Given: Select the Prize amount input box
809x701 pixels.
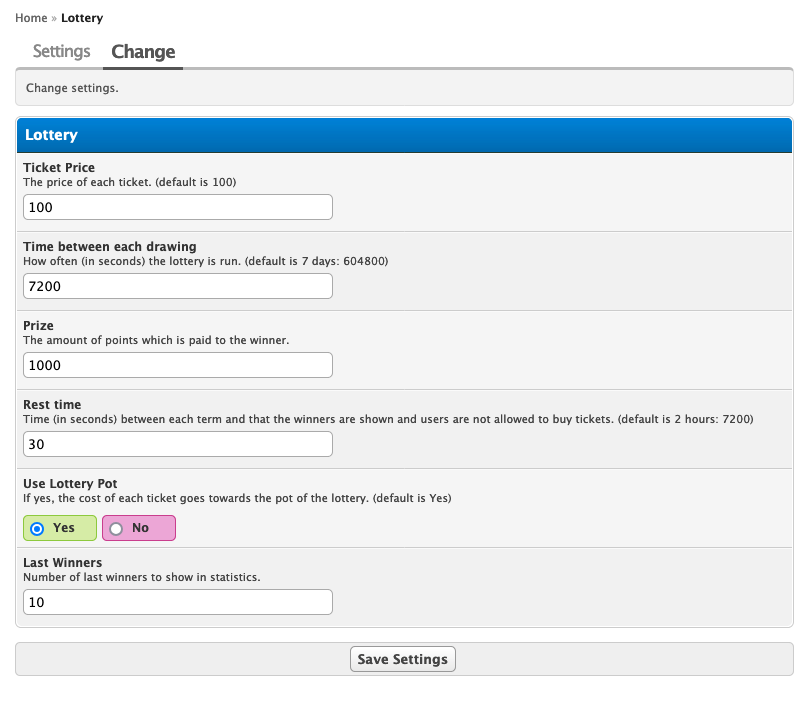Looking at the screenshot, I should click(178, 365).
